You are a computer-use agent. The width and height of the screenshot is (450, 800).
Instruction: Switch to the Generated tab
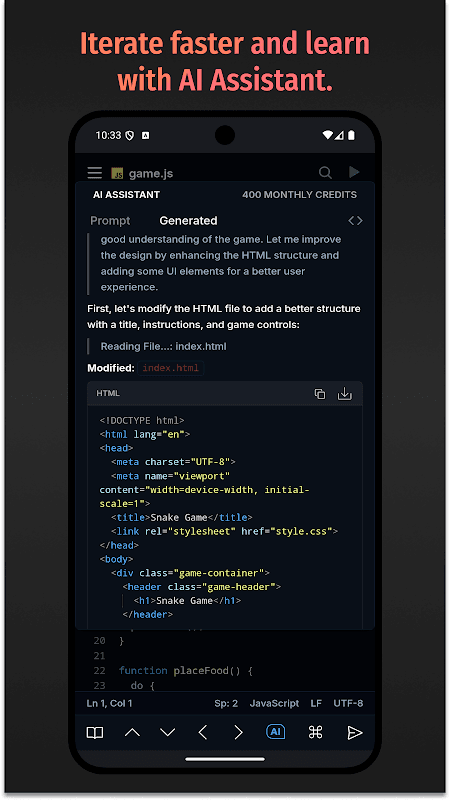point(188,220)
